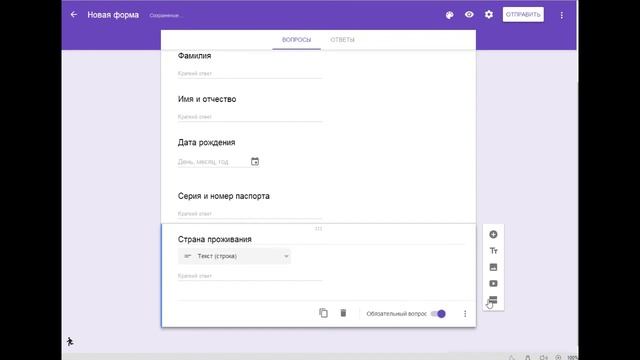Add a video from side toolbar

[x=493, y=283]
